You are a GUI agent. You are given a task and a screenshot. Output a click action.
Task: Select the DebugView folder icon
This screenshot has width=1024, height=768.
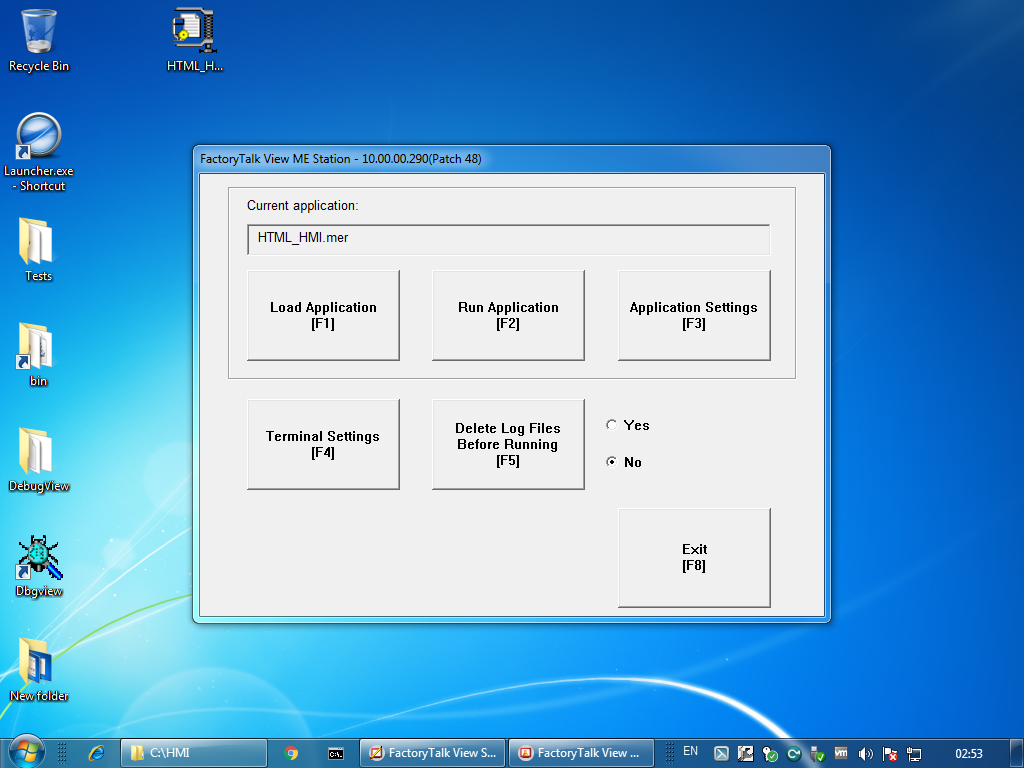click(39, 460)
